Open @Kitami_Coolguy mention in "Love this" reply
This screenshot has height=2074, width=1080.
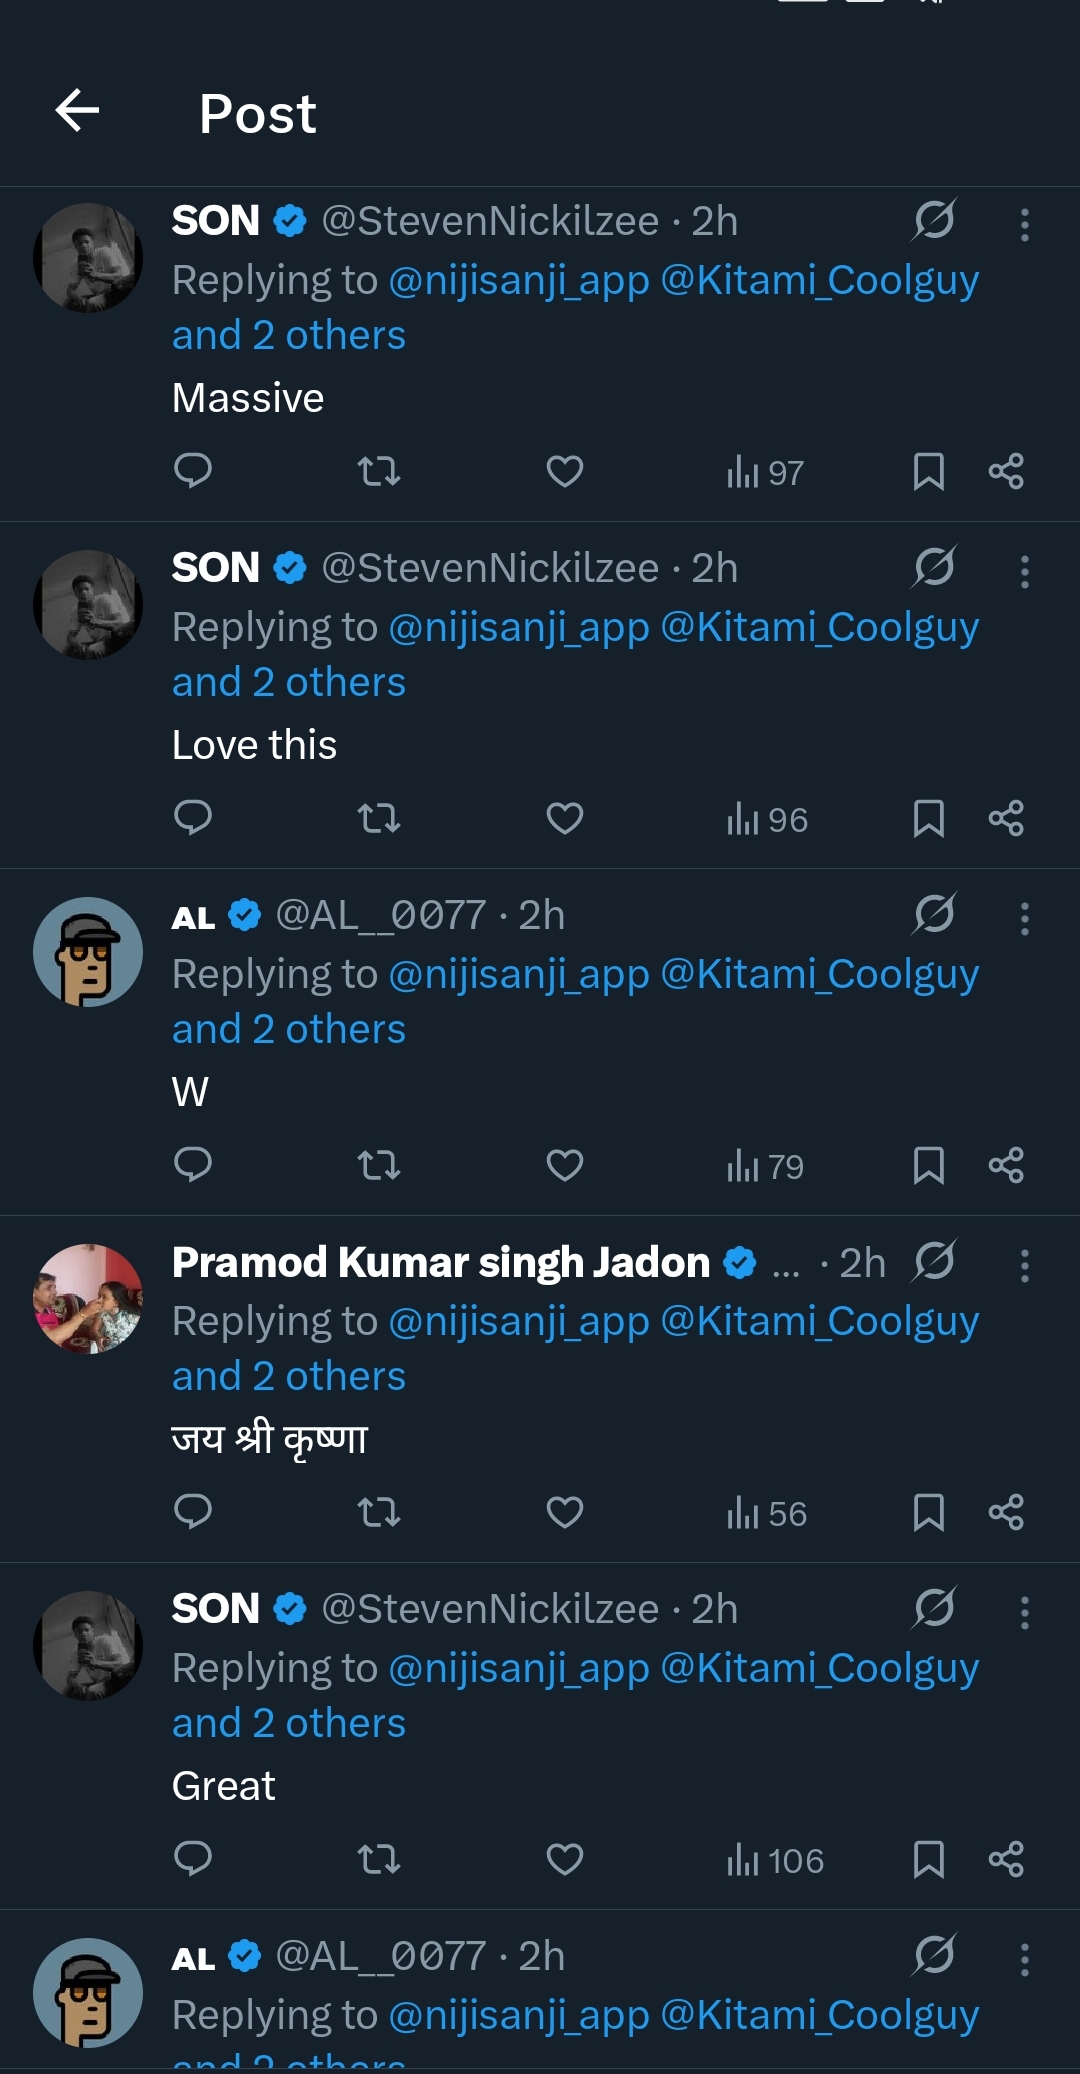(x=819, y=628)
